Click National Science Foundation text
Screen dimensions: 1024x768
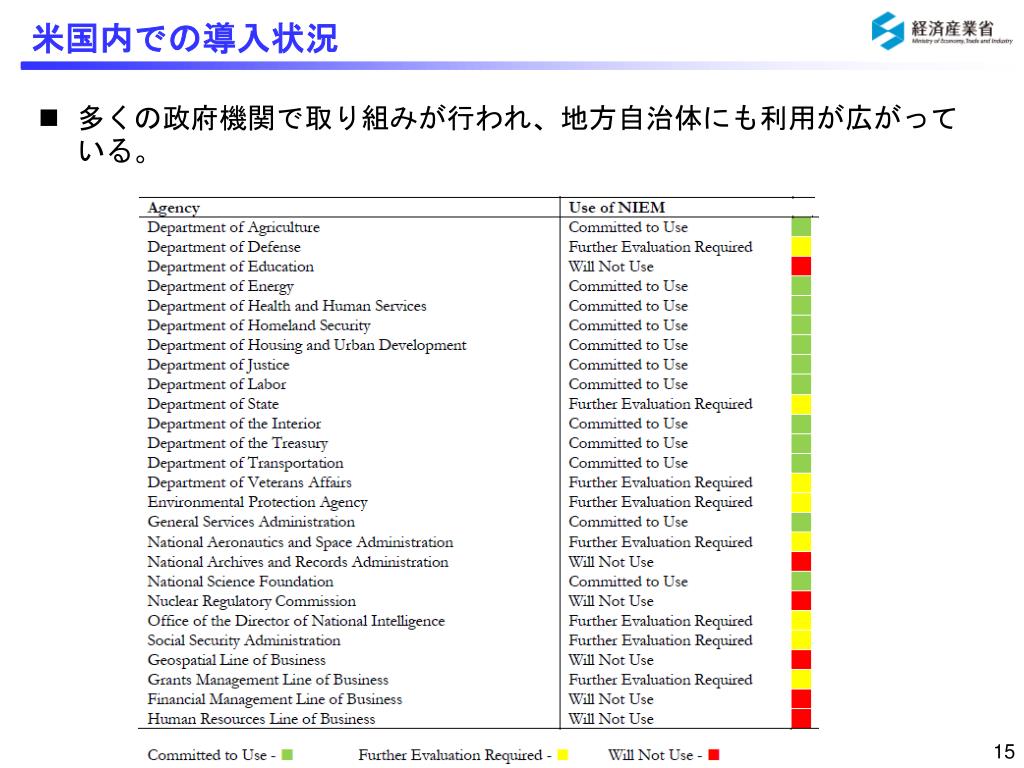(x=240, y=581)
